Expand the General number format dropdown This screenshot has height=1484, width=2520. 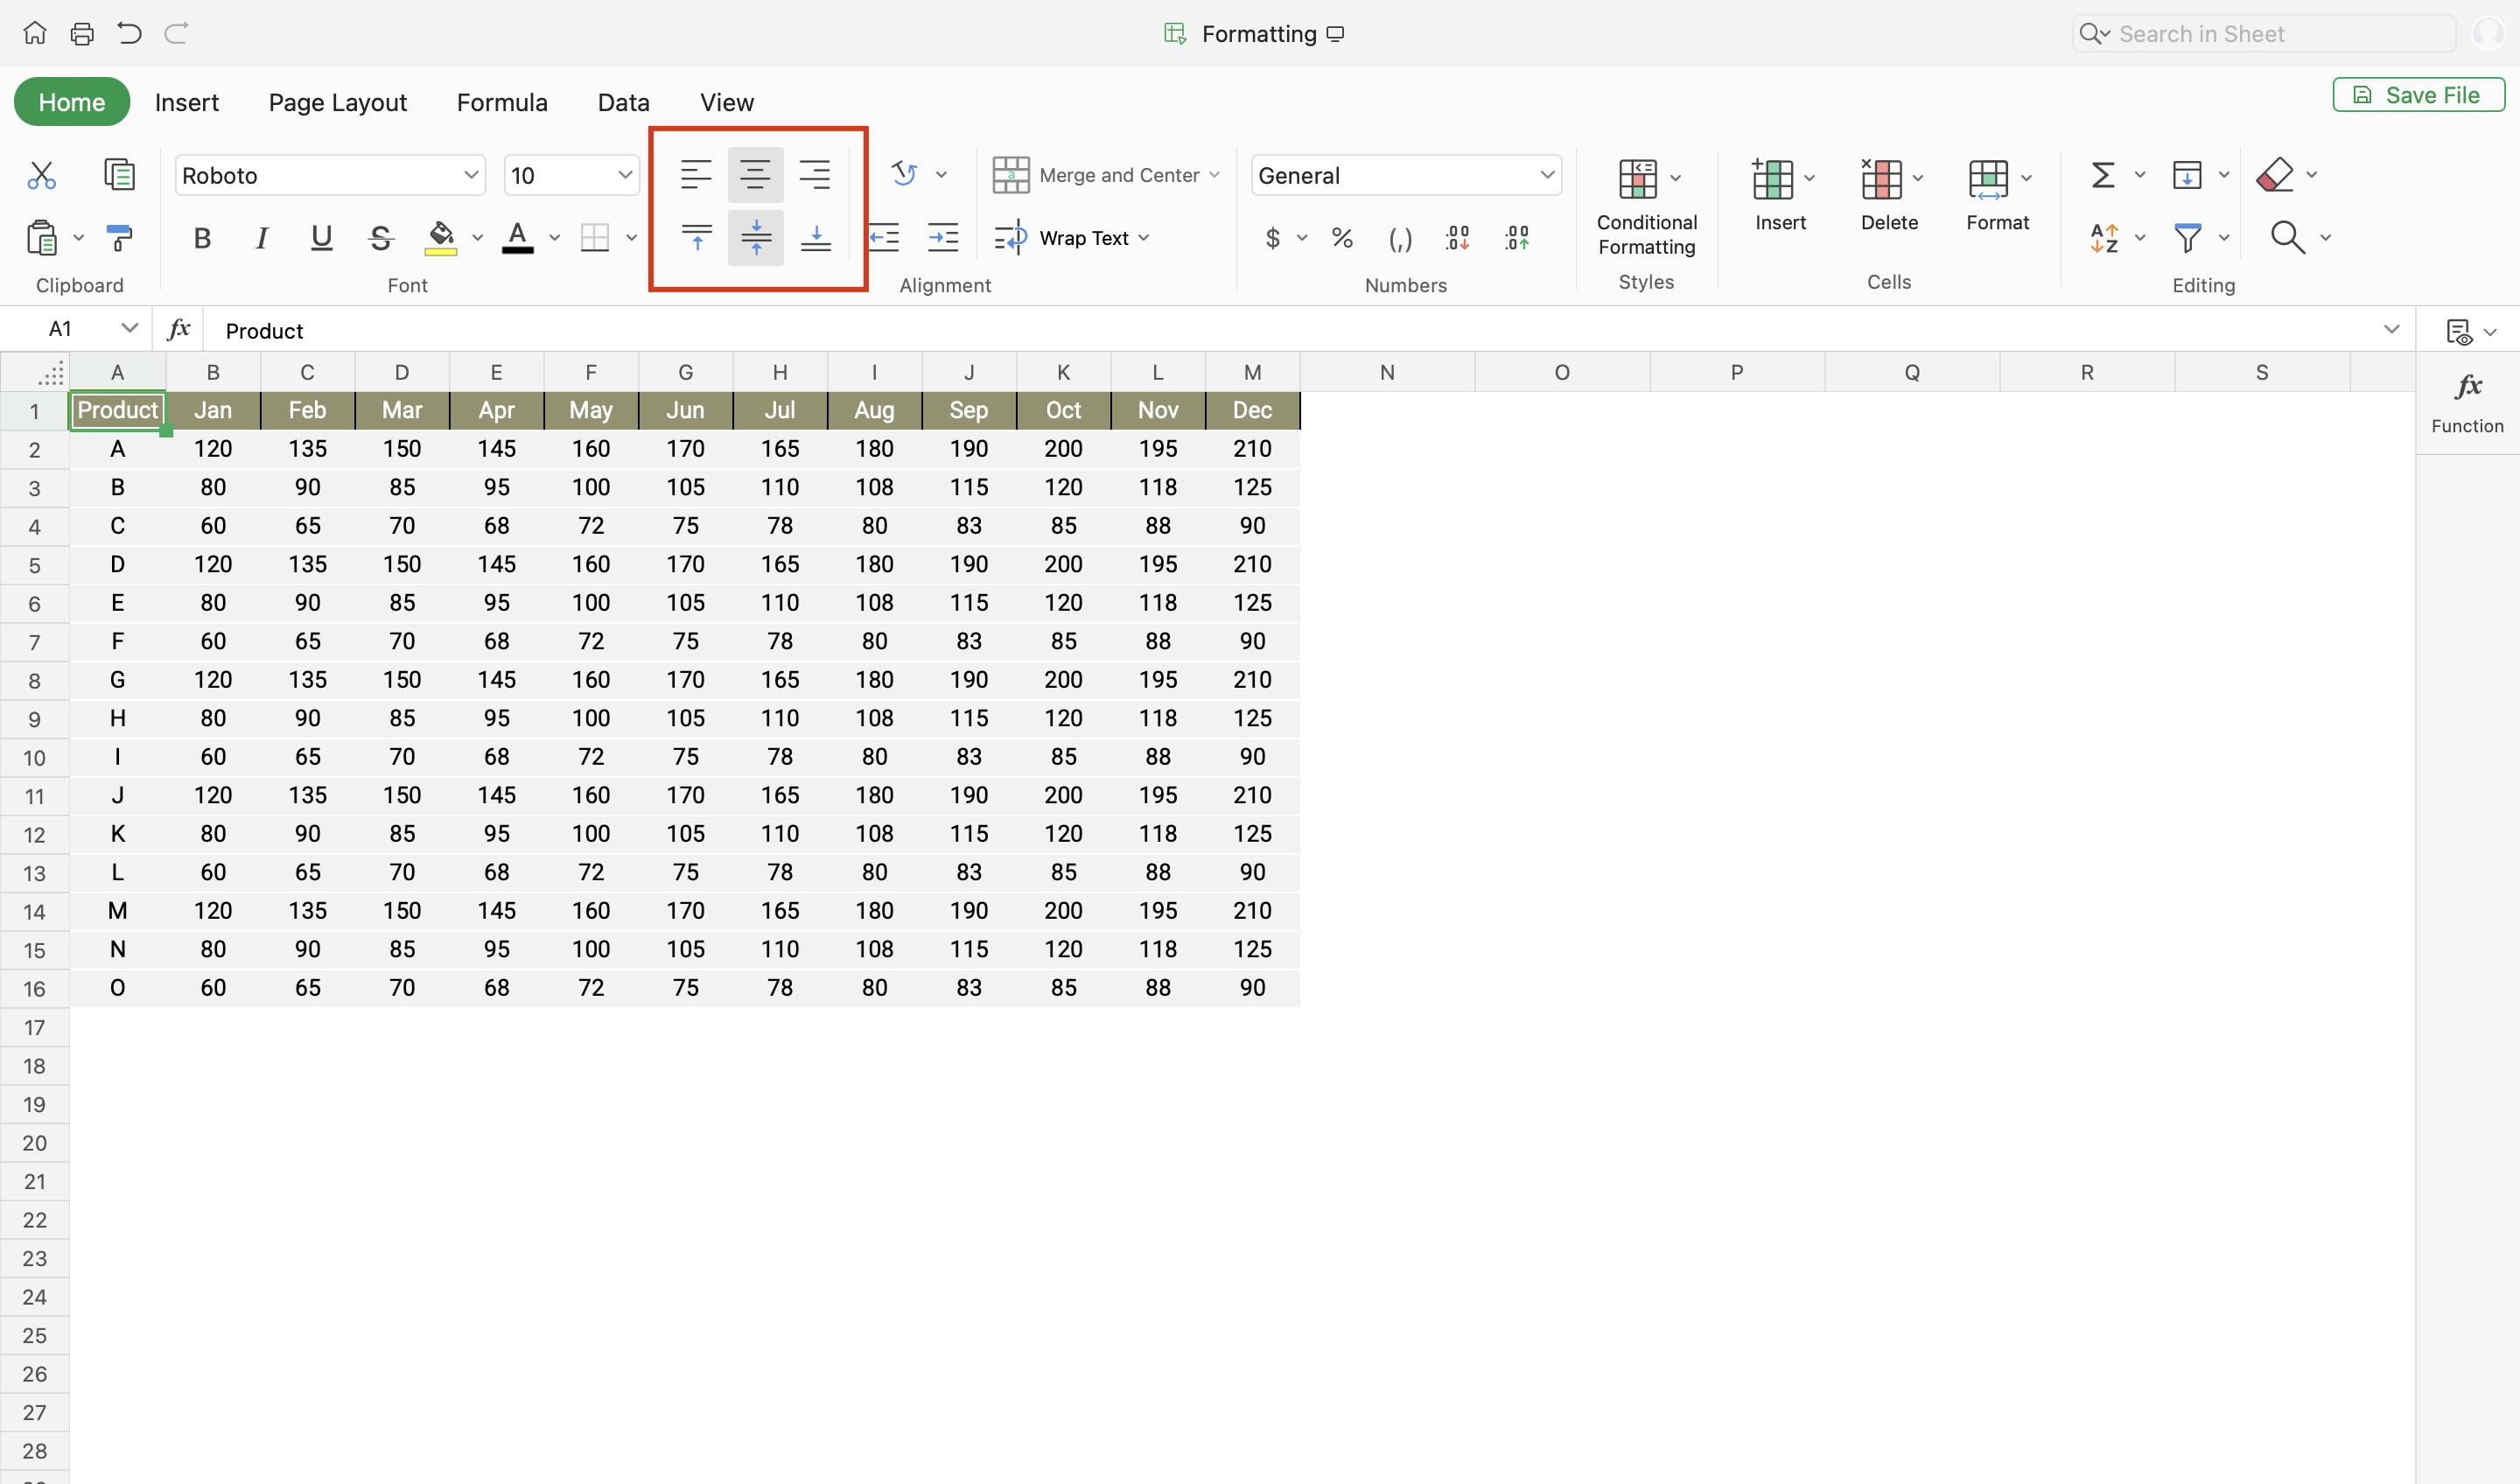[x=1546, y=175]
